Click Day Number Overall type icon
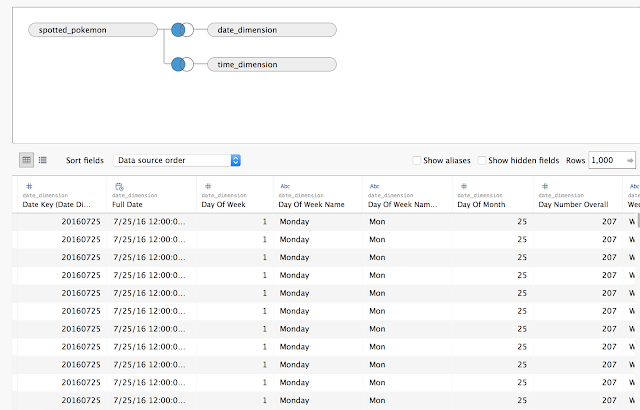 click(544, 186)
